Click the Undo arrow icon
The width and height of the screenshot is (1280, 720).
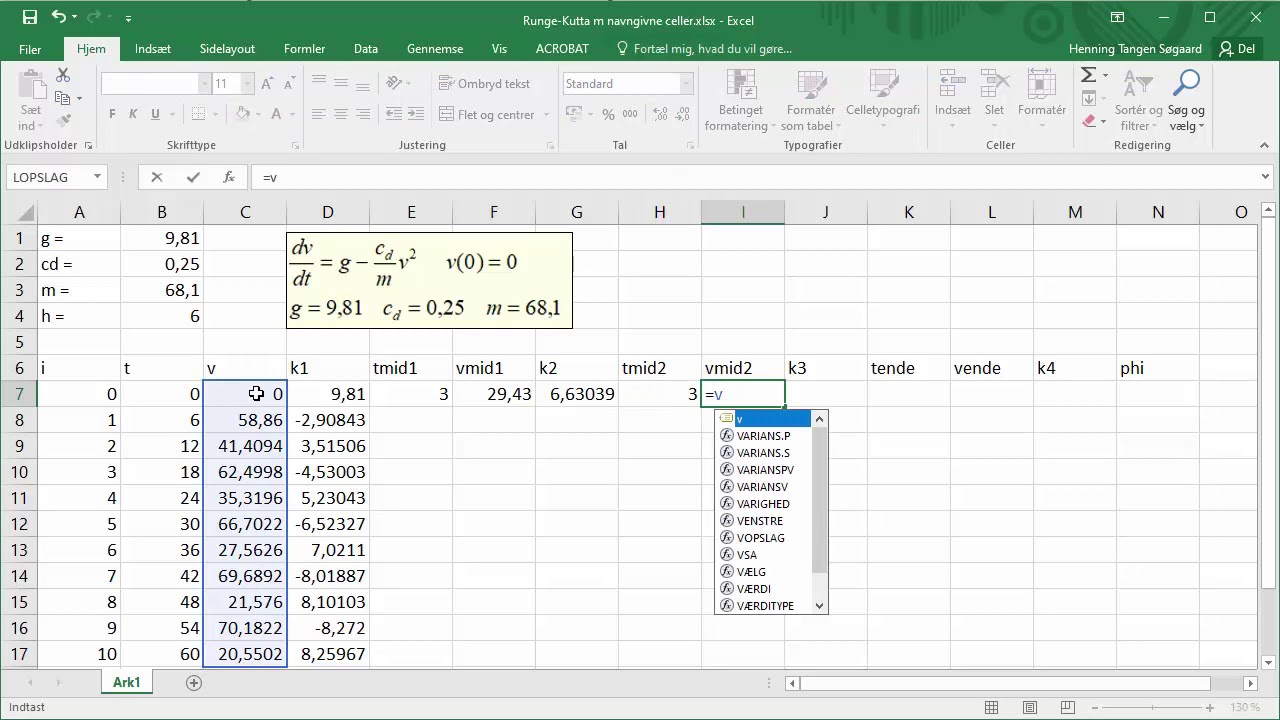point(60,18)
